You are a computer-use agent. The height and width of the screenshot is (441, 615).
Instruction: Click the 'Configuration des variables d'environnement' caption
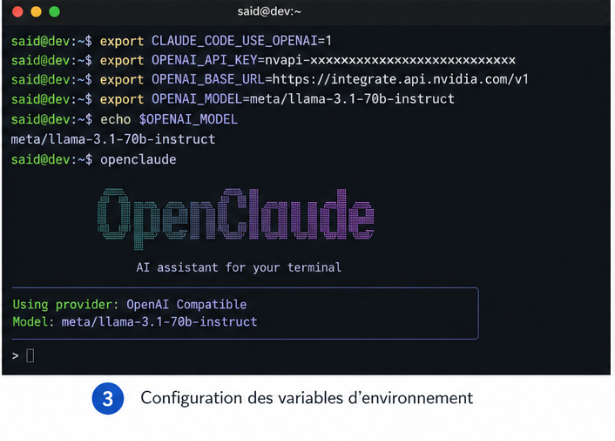tap(307, 398)
